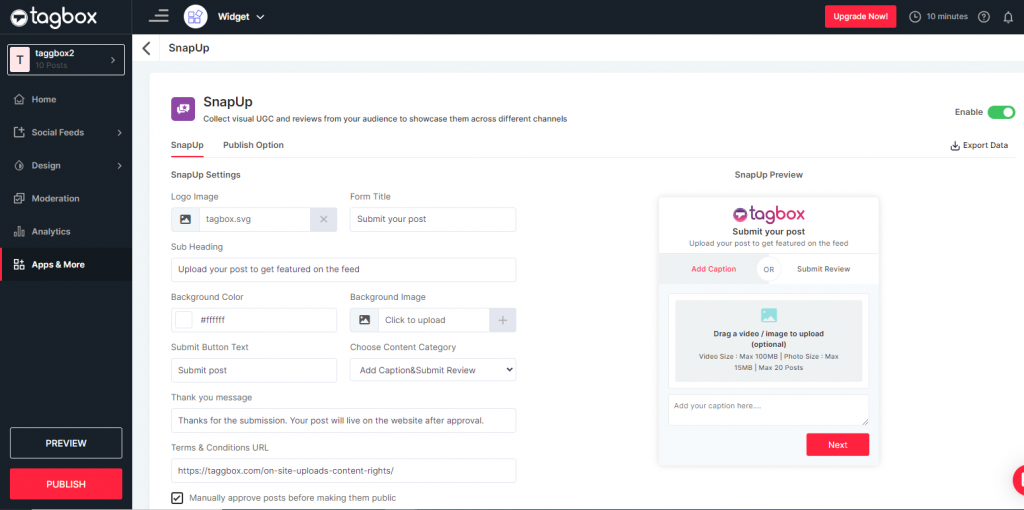Viewport: 1024px width, 510px height.
Task: Remove the tagbox.svg logo with X
Action: [x=323, y=219]
